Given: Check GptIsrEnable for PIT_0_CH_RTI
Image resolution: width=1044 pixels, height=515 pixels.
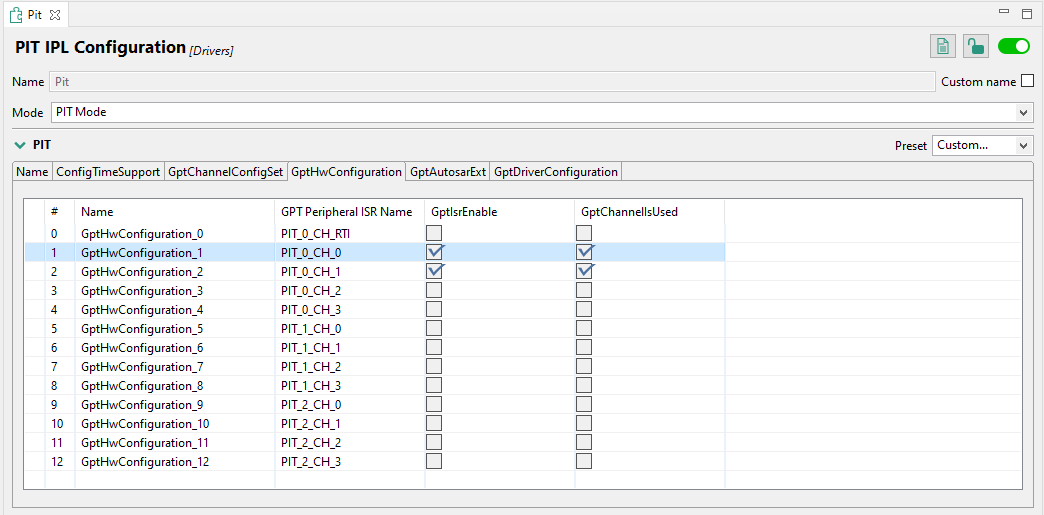Looking at the screenshot, I should tap(433, 233).
